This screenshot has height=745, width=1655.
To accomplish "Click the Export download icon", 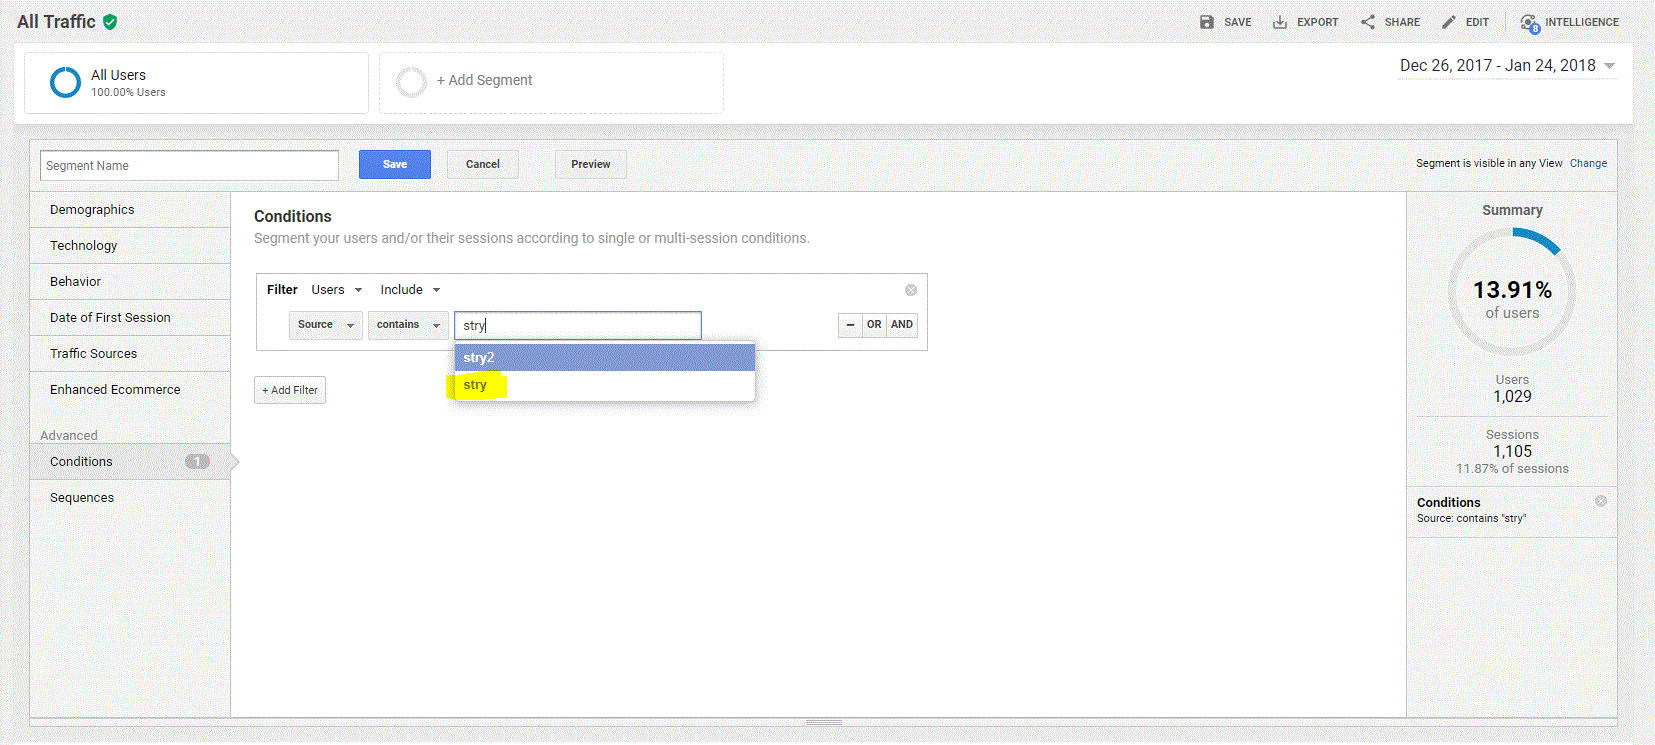I will (1279, 22).
